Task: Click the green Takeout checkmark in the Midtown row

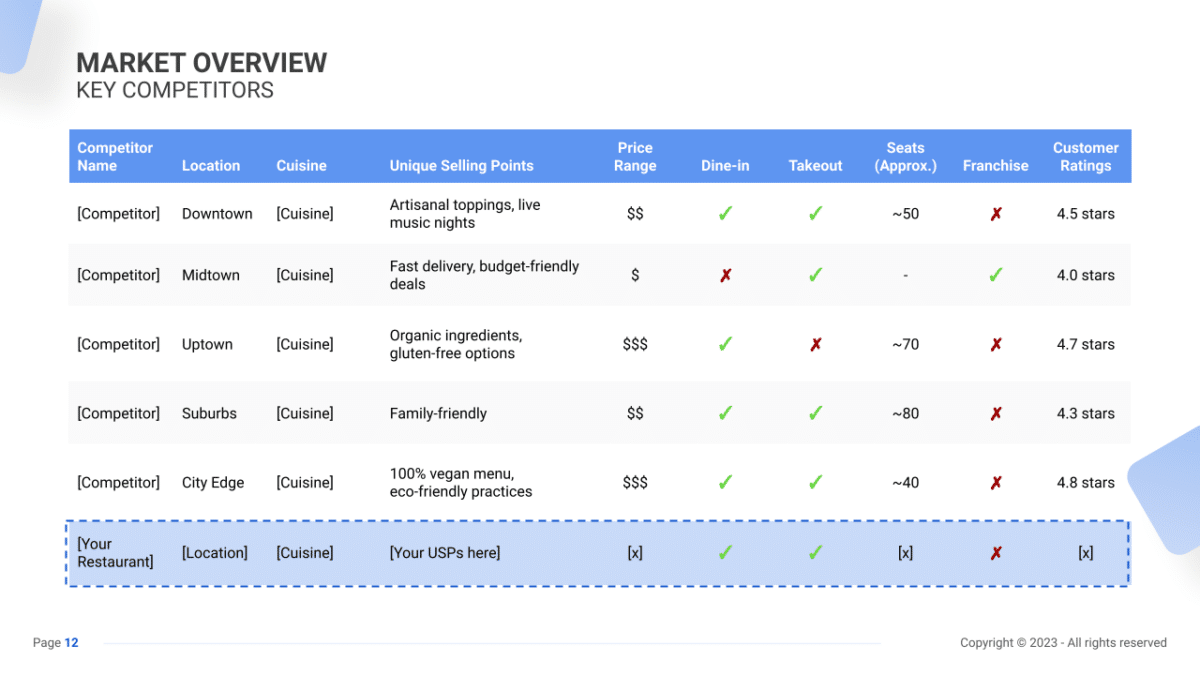Action: pyautogui.click(x=815, y=275)
